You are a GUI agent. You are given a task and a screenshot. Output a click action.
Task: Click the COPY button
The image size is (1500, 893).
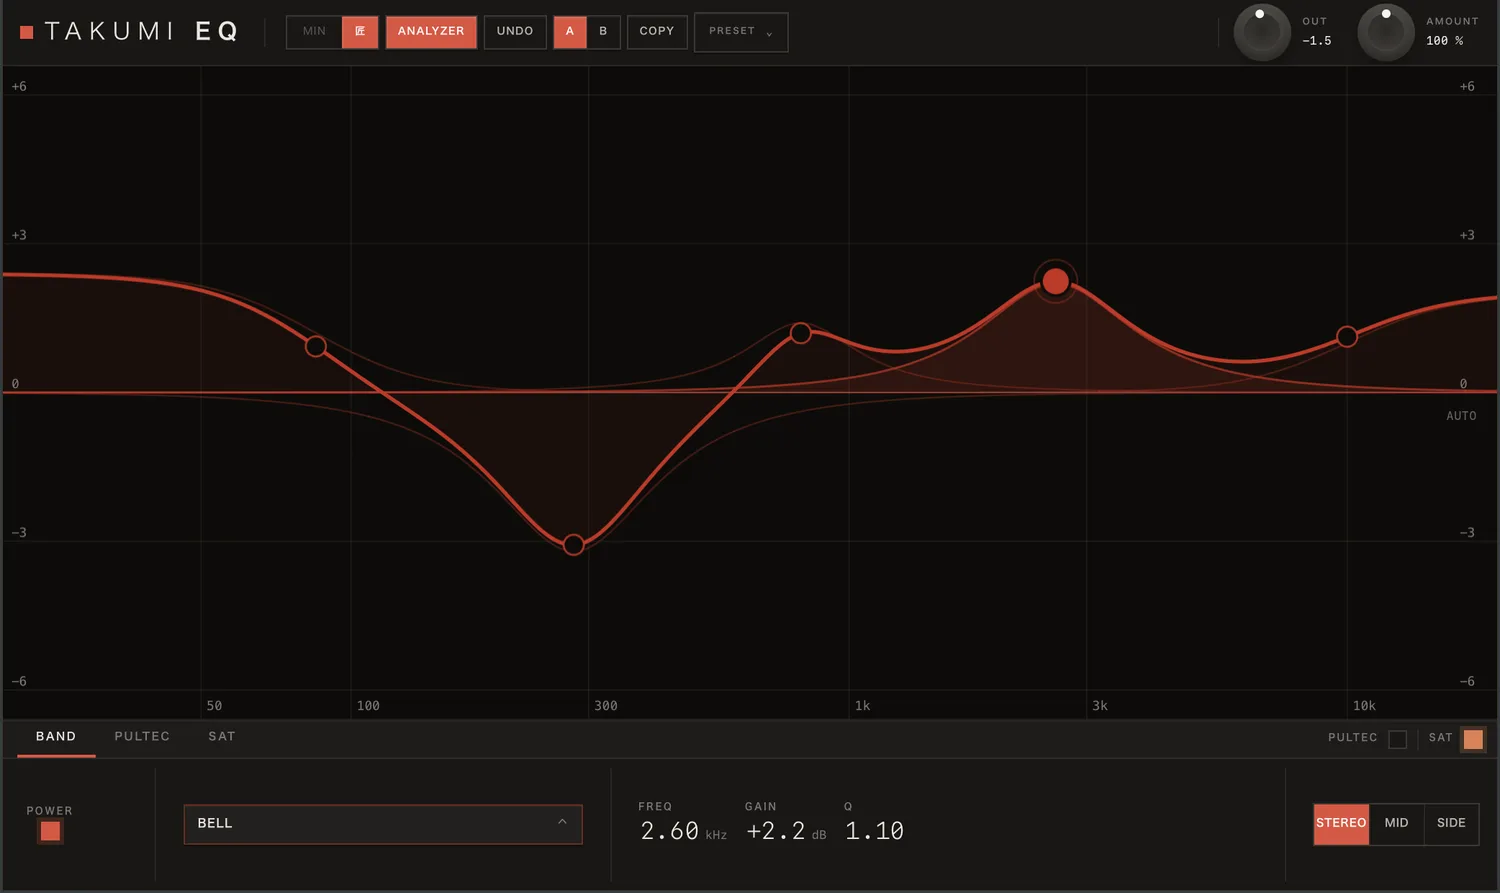tap(657, 31)
